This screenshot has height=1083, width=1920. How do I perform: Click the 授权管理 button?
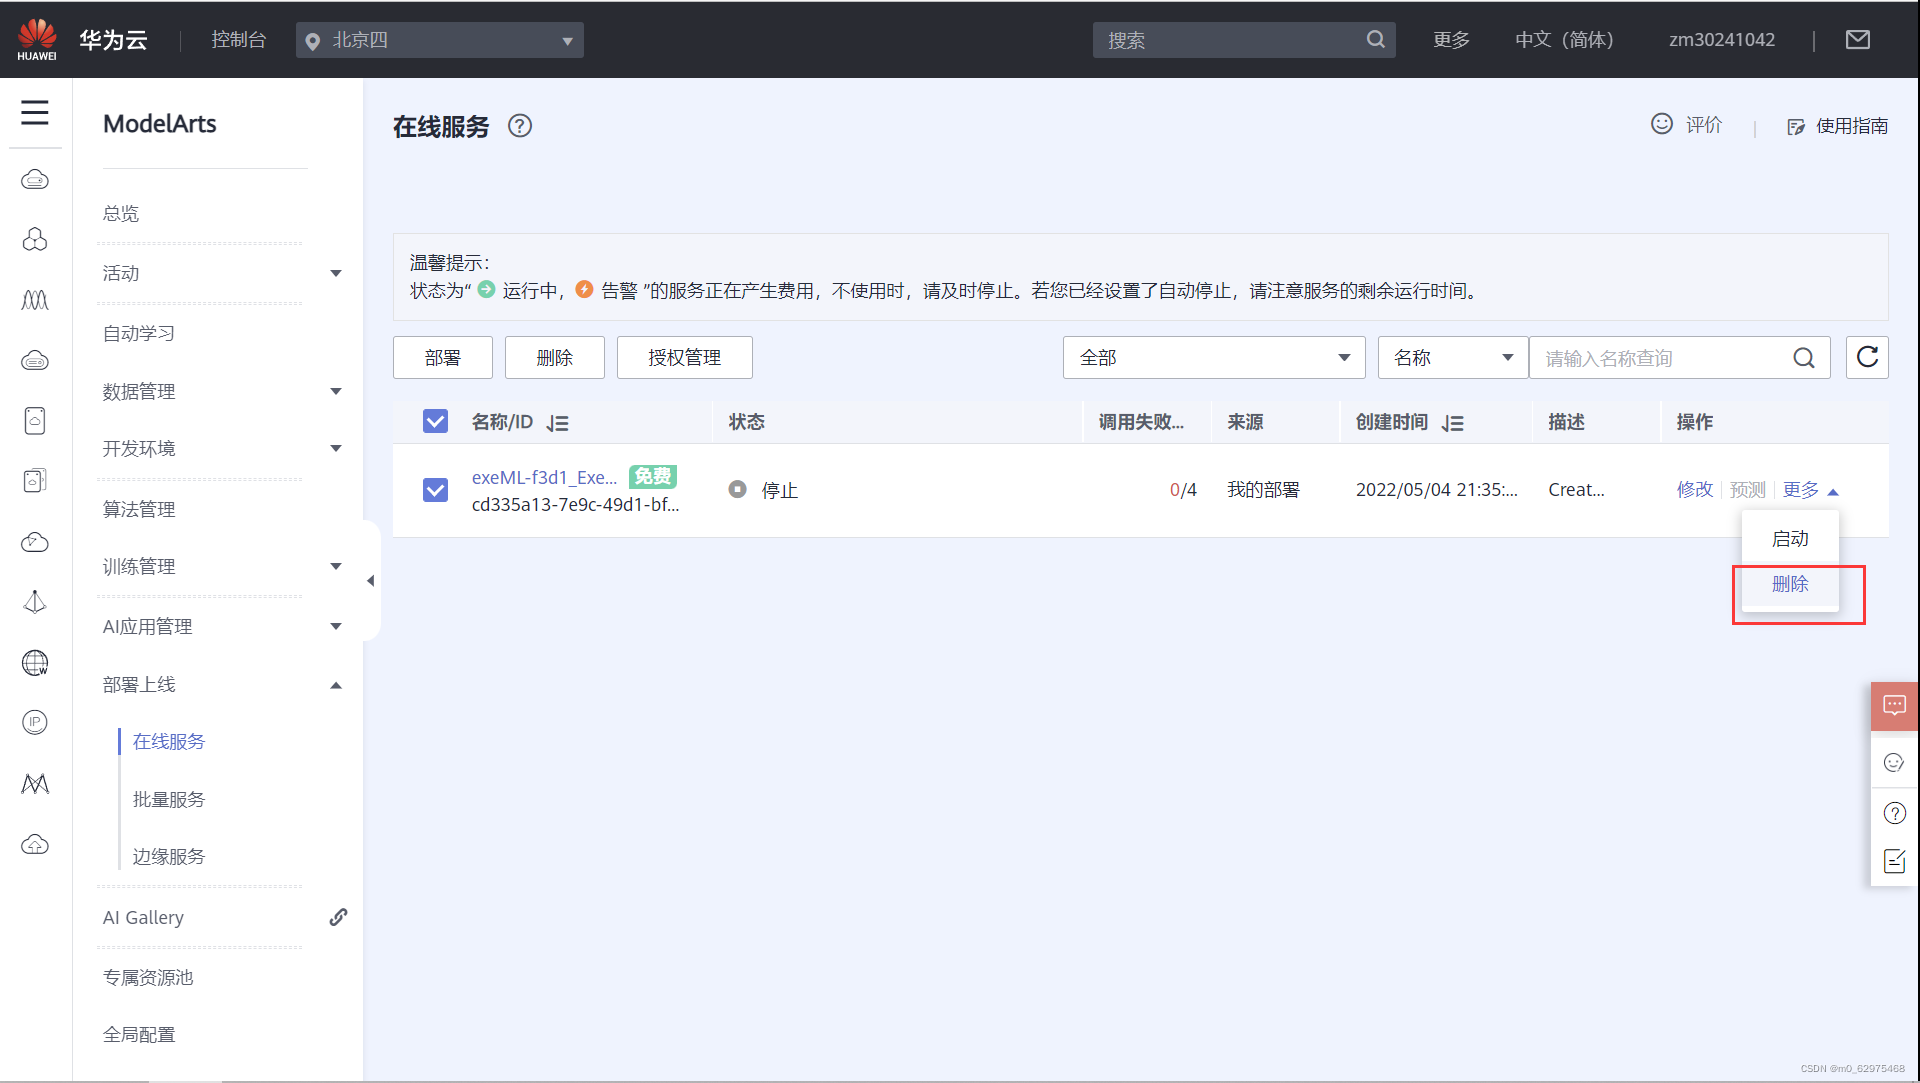tap(685, 357)
